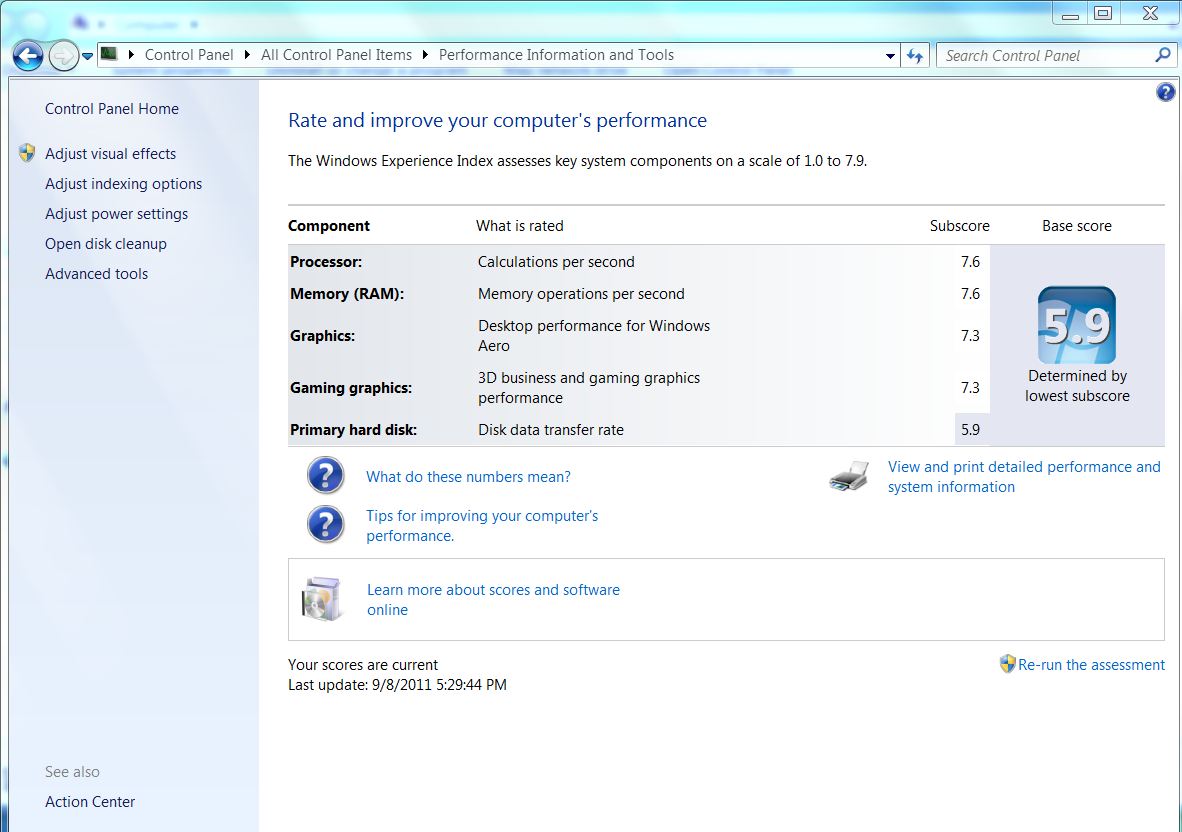Click the Processor subscore 7.6

[970, 262]
